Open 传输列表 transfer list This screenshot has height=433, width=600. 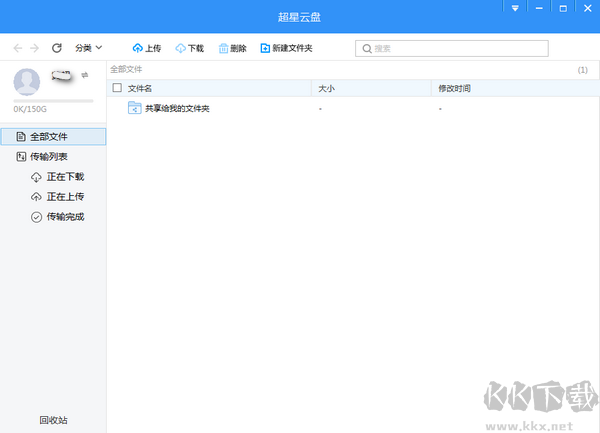[x=45, y=157]
